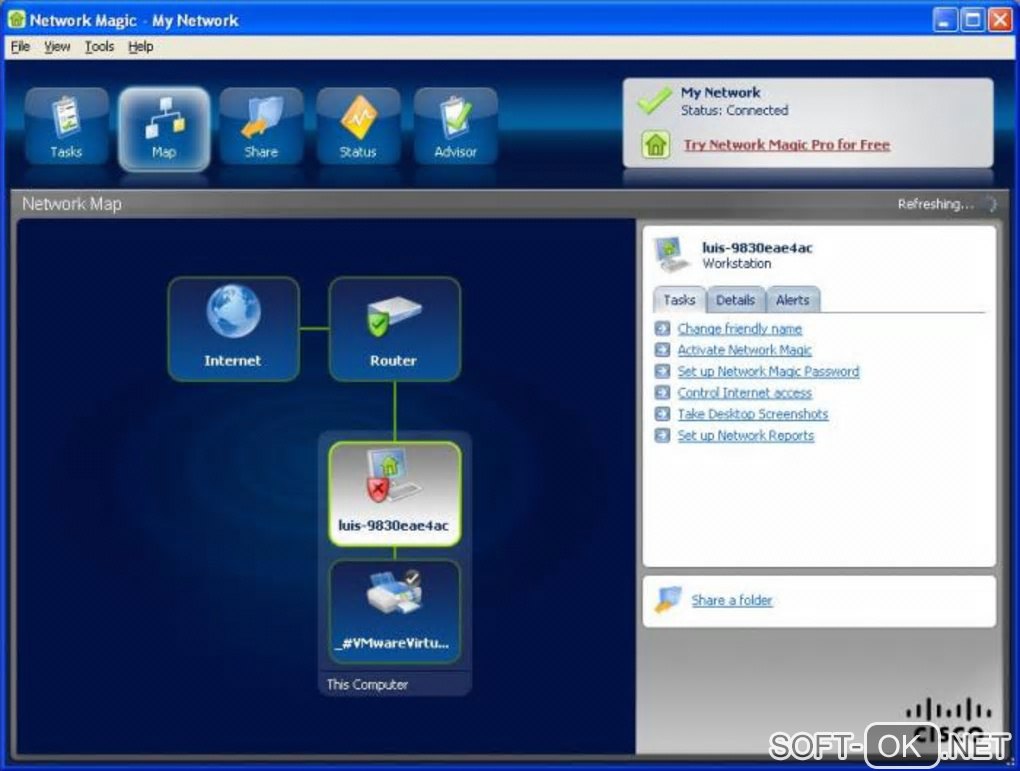The height and width of the screenshot is (771, 1020).
Task: Click the green house Network Magic Pro icon
Action: [655, 144]
